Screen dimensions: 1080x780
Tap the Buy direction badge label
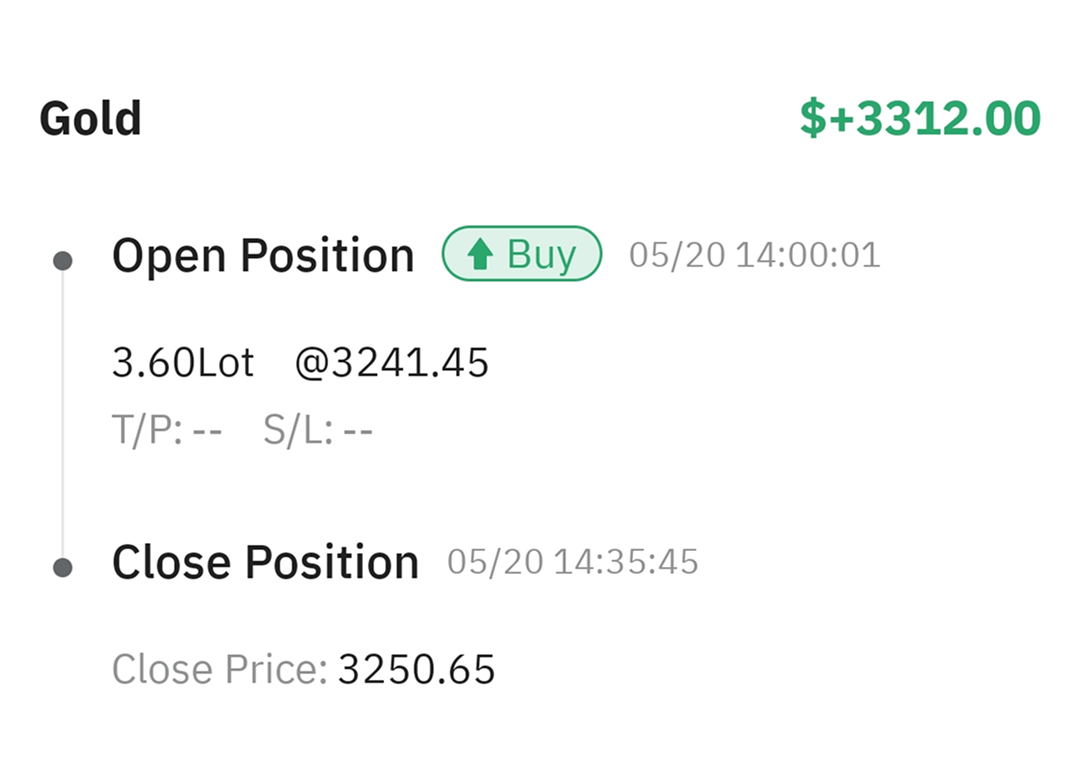[541, 256]
